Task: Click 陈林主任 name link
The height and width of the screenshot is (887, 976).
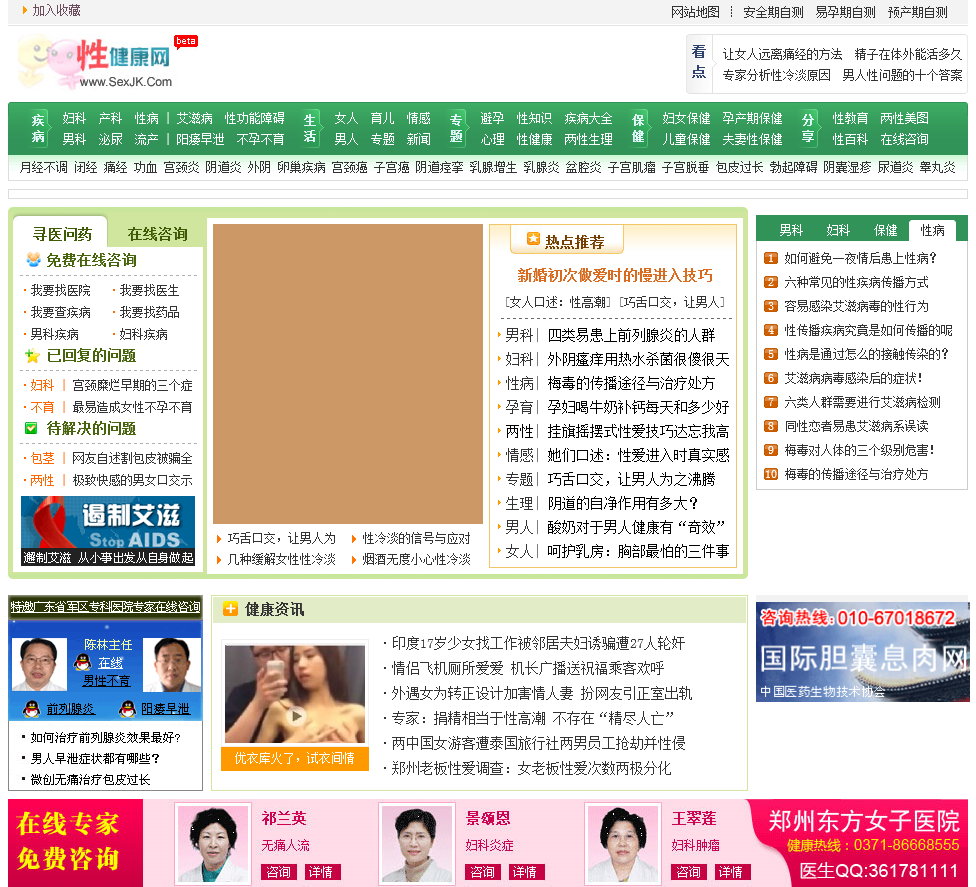Action: 108,645
